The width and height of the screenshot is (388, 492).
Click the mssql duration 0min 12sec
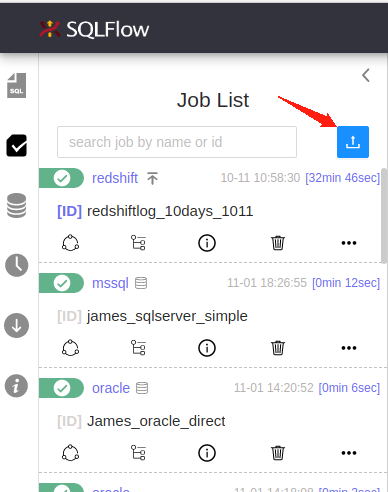346,283
